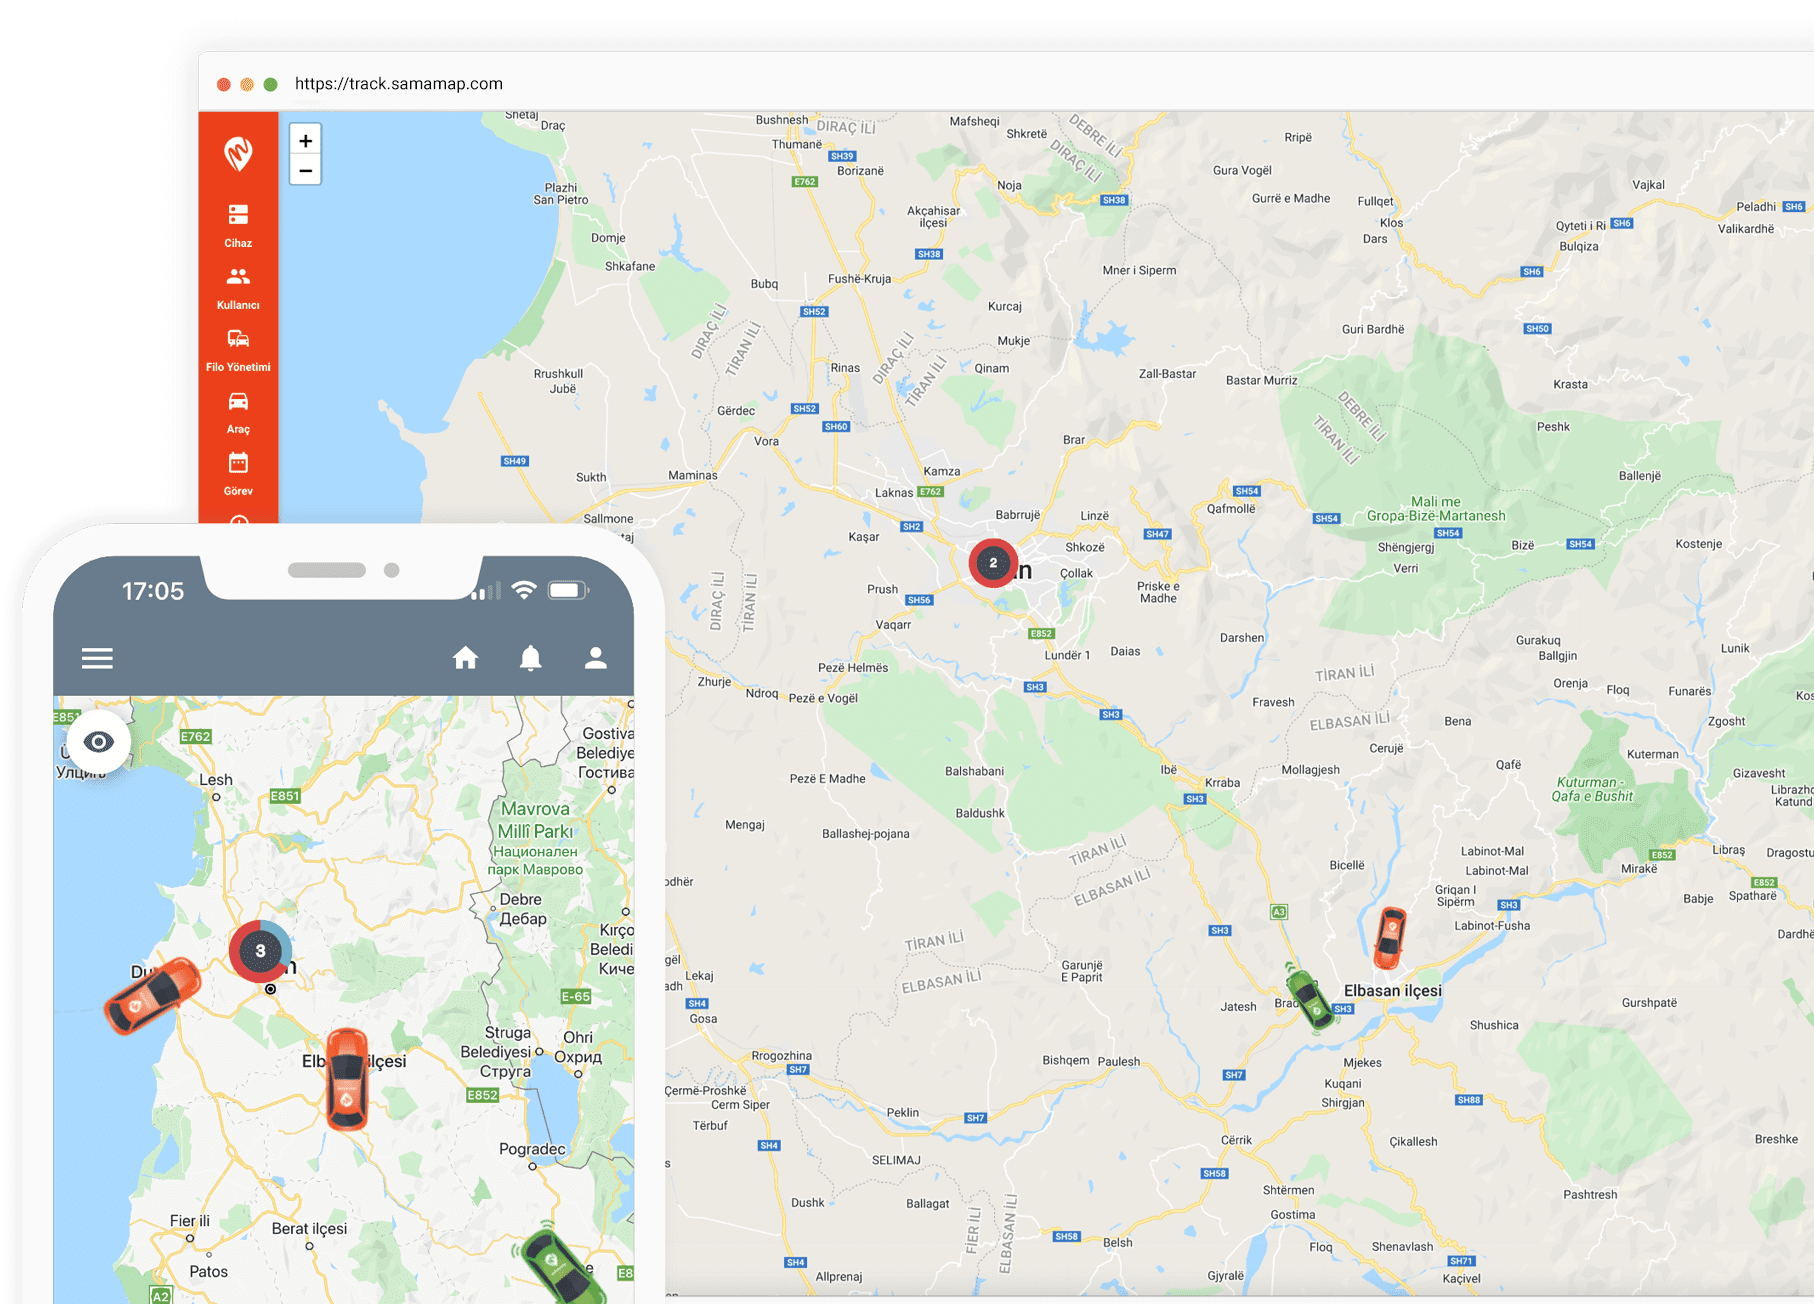Open the user profile icon on phone
This screenshot has height=1304, width=1814.
click(x=596, y=657)
